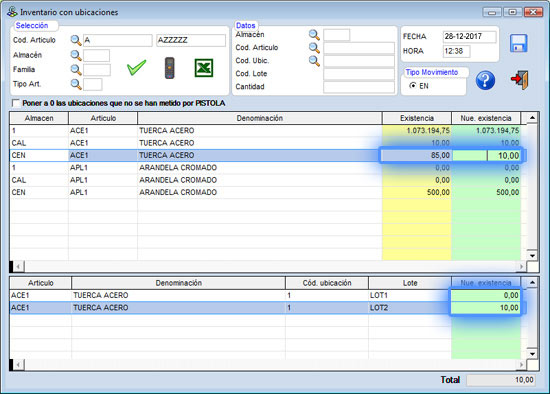550x394 pixels.
Task: Click the Existencia column header
Action: 417,118
